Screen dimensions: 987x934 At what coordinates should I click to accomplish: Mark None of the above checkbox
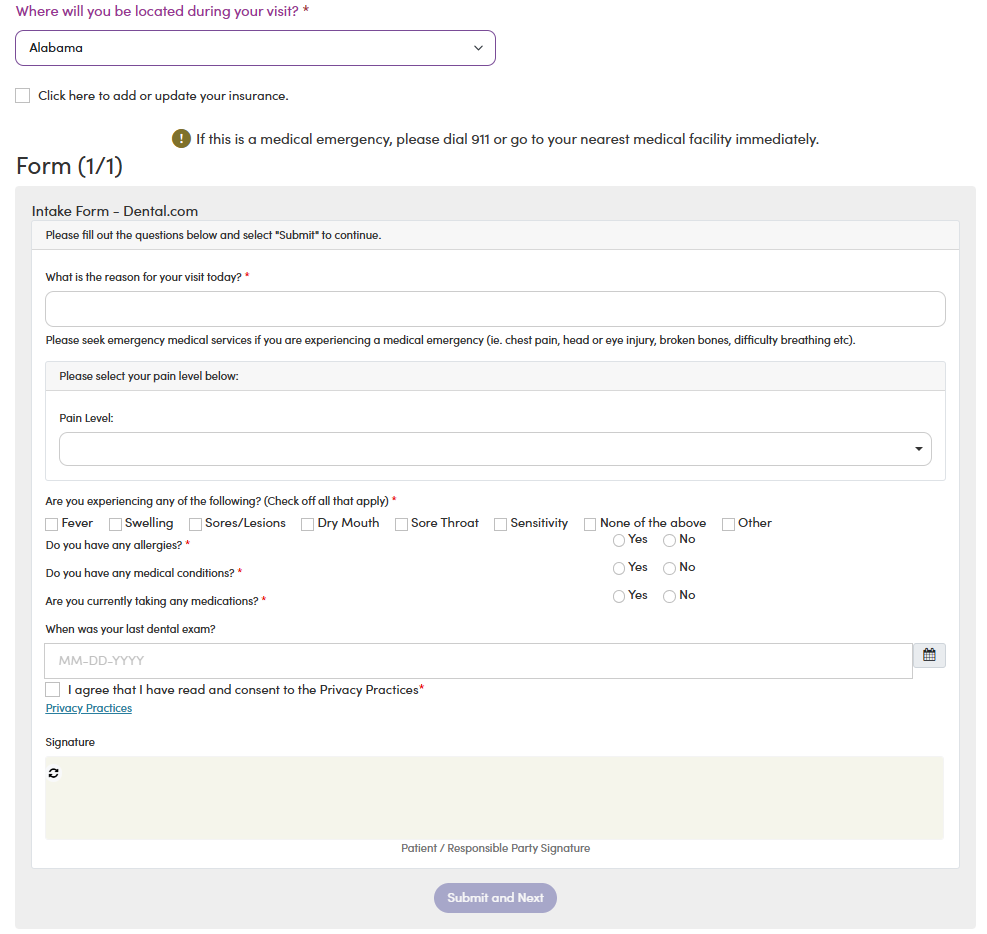click(x=590, y=524)
